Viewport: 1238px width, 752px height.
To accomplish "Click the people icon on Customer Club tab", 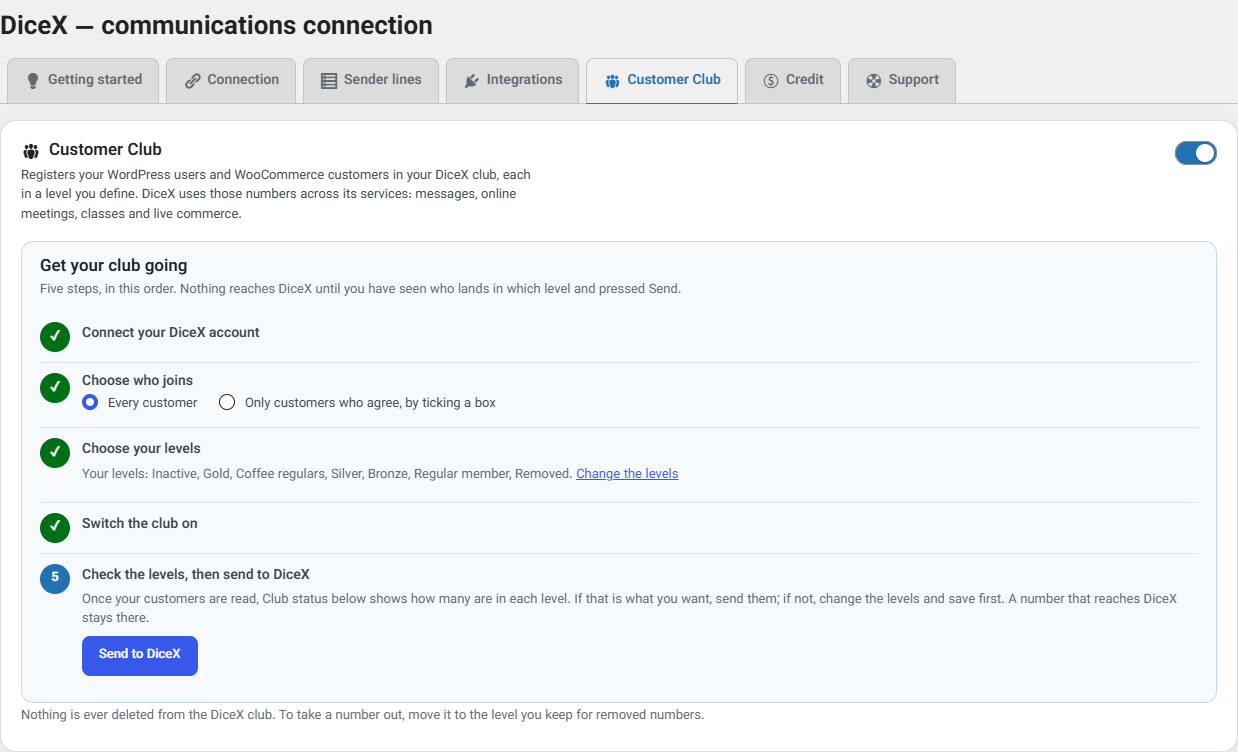I will (x=613, y=81).
